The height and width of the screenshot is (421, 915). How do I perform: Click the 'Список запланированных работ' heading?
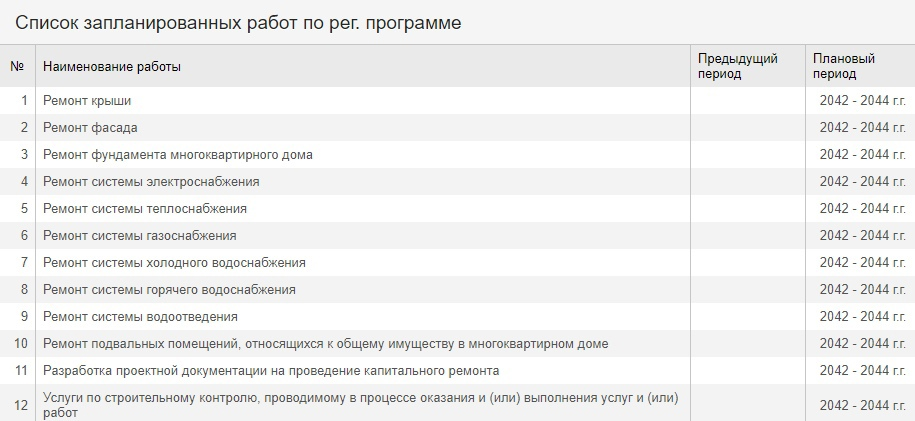[238, 22]
